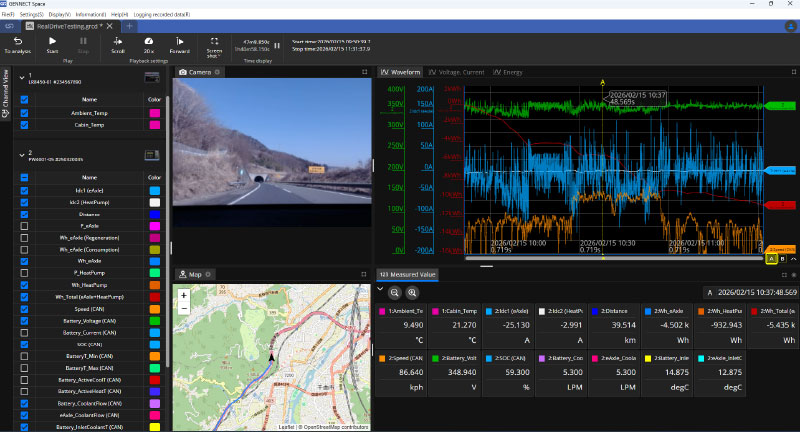Viewport: 800px width, 432px height.
Task: Click the Cabin_Temp magenta color swatch
Action: click(x=154, y=126)
